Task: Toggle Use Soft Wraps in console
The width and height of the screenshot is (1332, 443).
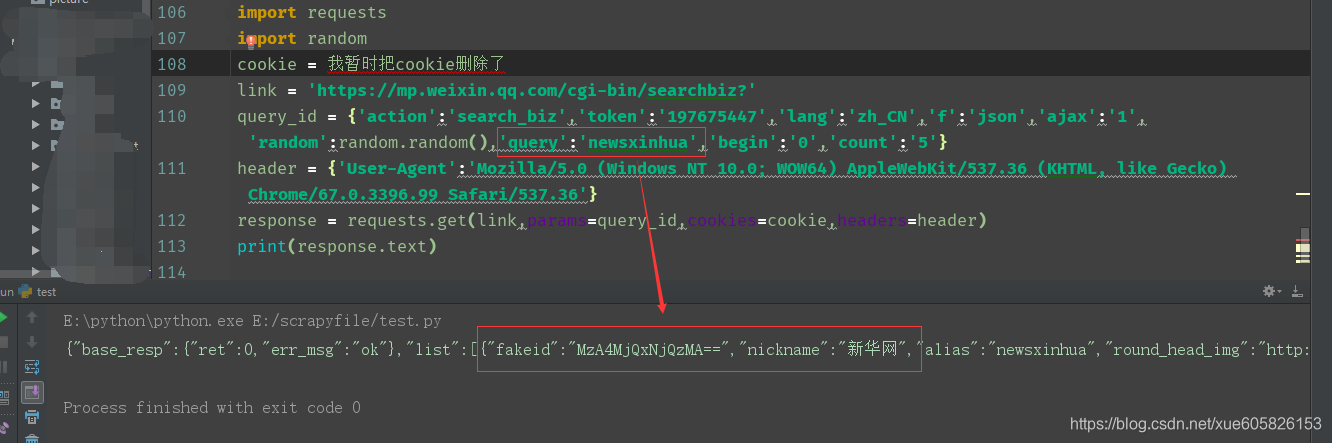Action: coord(32,368)
